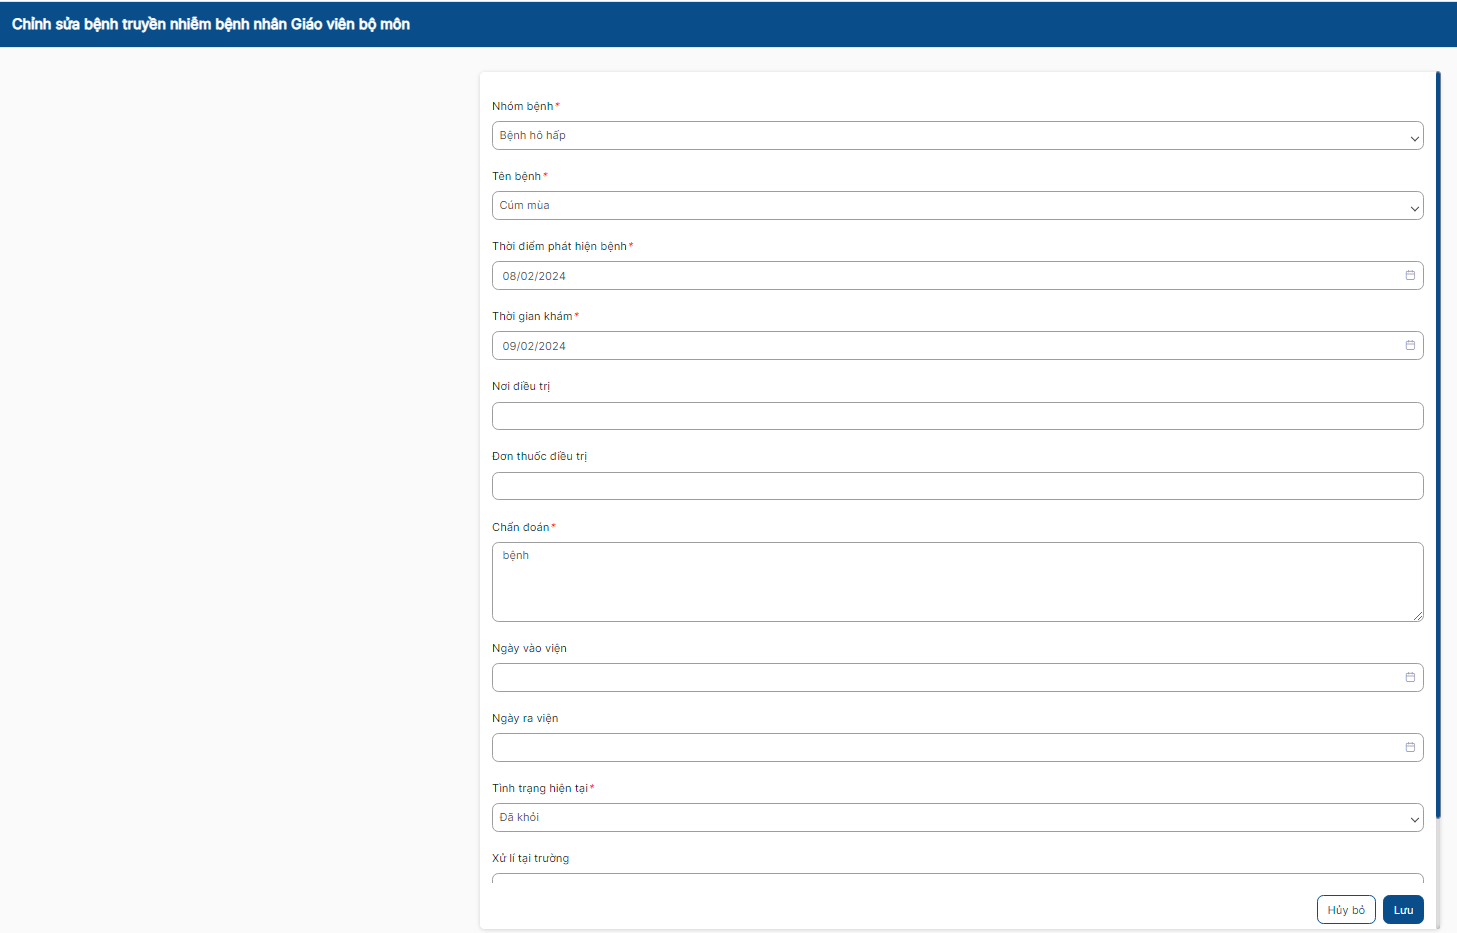Click the form's vertical scrollbar
Viewport: 1457px width, 933px height.
(x=1438, y=445)
